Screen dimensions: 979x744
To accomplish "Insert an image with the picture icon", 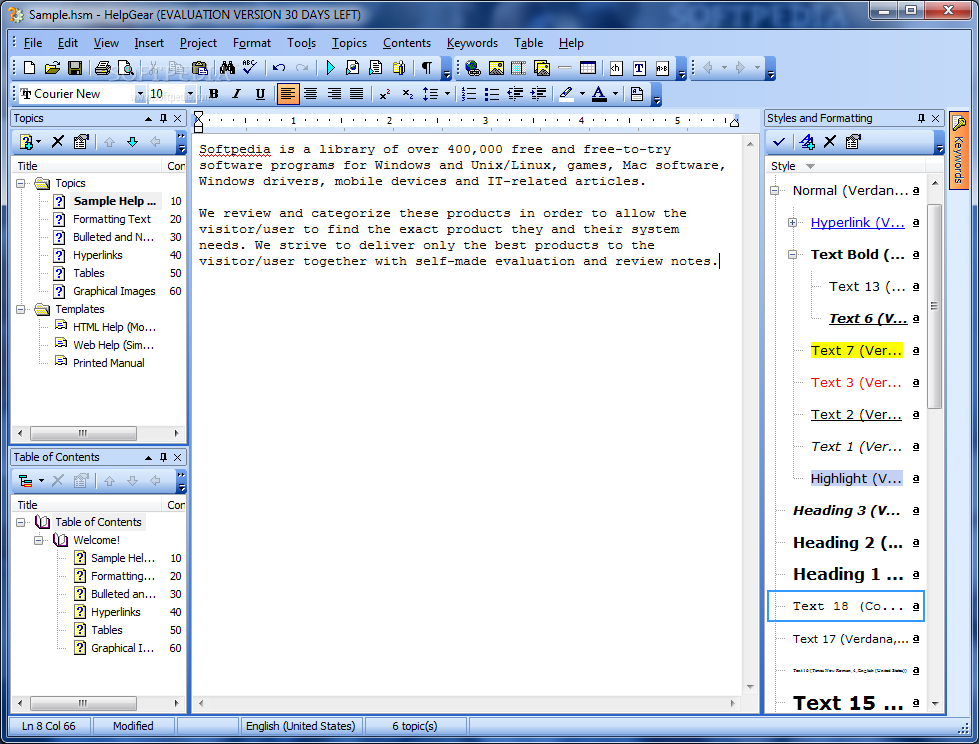I will pos(496,68).
